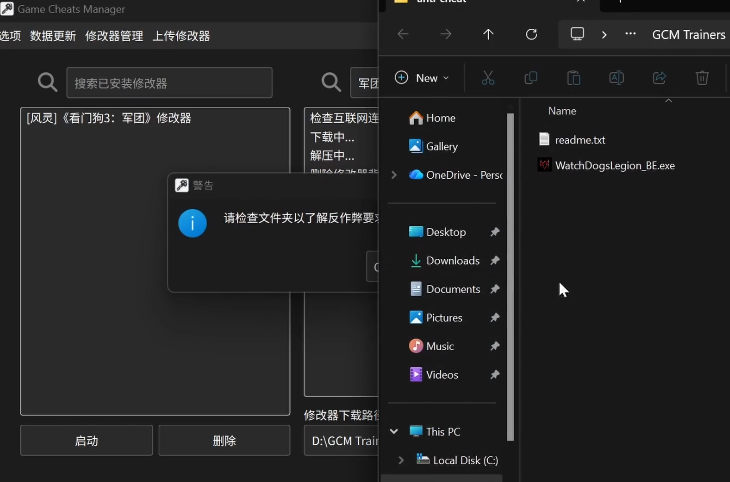730x482 pixels.
Task: Open the 选项 menu in Game Cheats Manager
Action: 10,36
